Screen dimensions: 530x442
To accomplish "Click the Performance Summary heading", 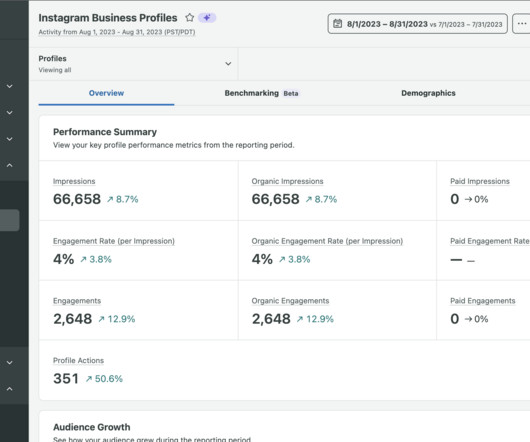I will [105, 132].
